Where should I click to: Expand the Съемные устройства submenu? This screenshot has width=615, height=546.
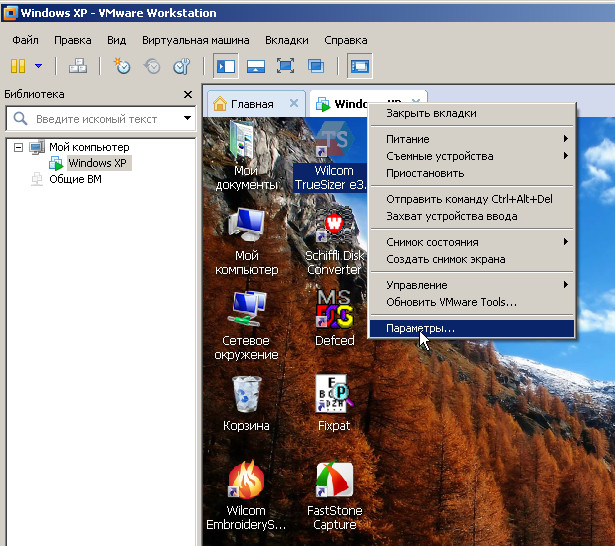point(472,156)
